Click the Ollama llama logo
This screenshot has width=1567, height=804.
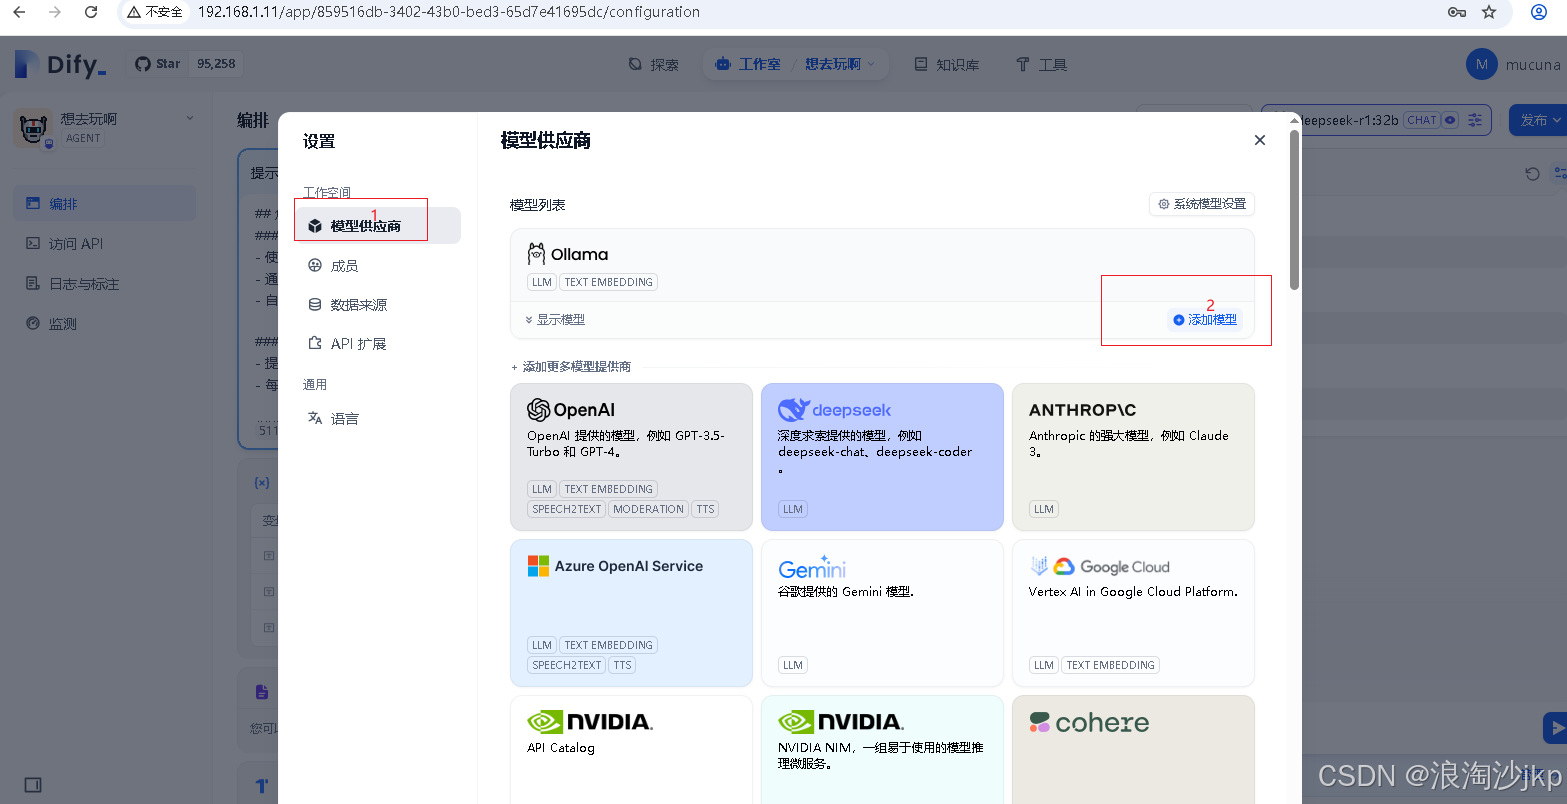tap(537, 254)
